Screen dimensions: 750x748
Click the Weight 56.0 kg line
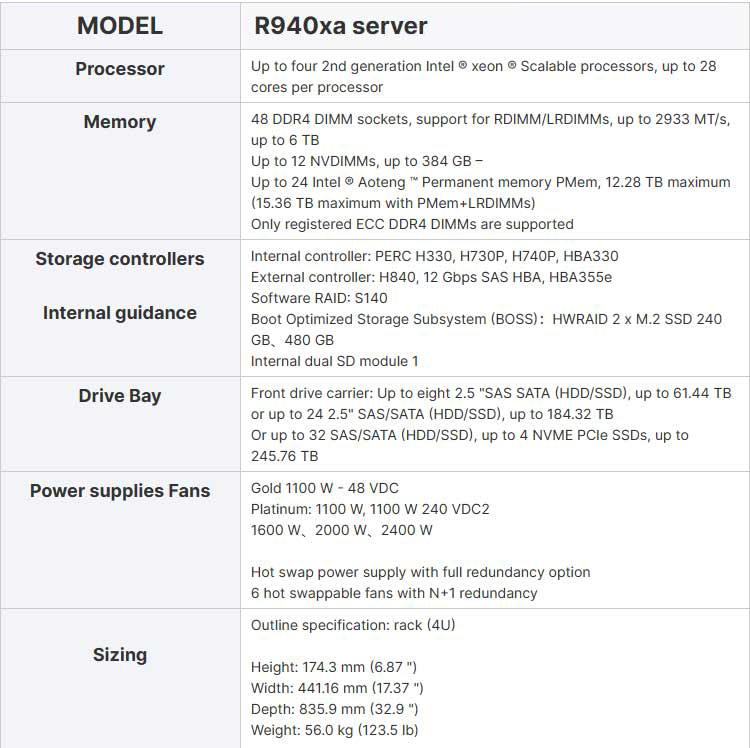(334, 729)
